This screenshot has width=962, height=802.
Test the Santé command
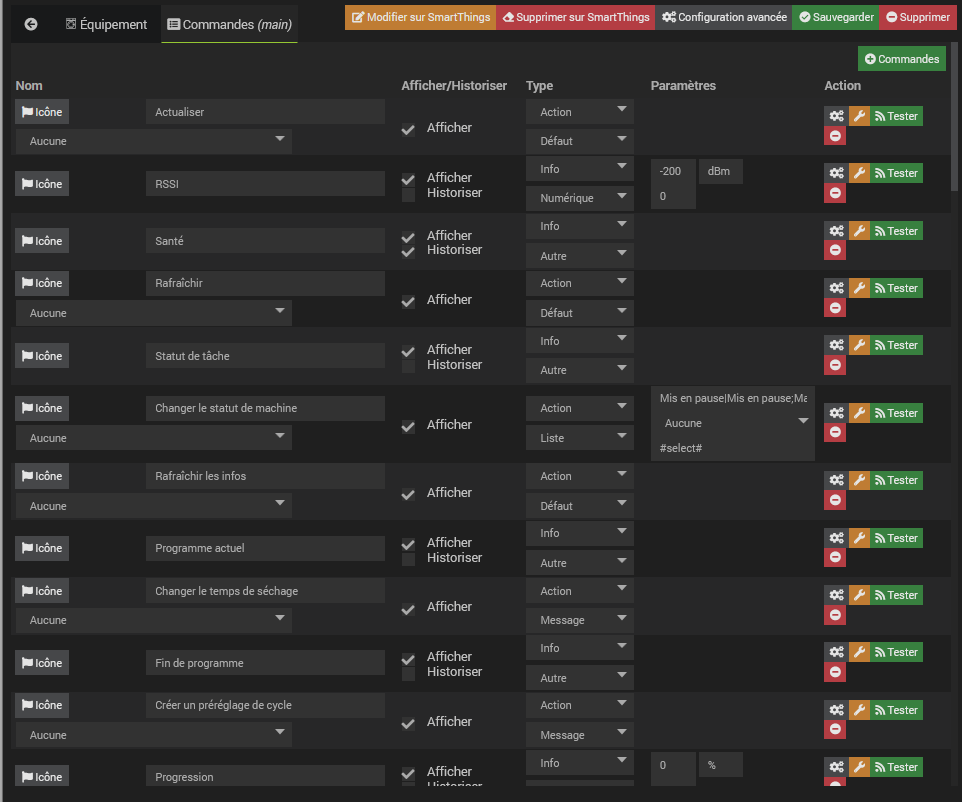point(896,231)
